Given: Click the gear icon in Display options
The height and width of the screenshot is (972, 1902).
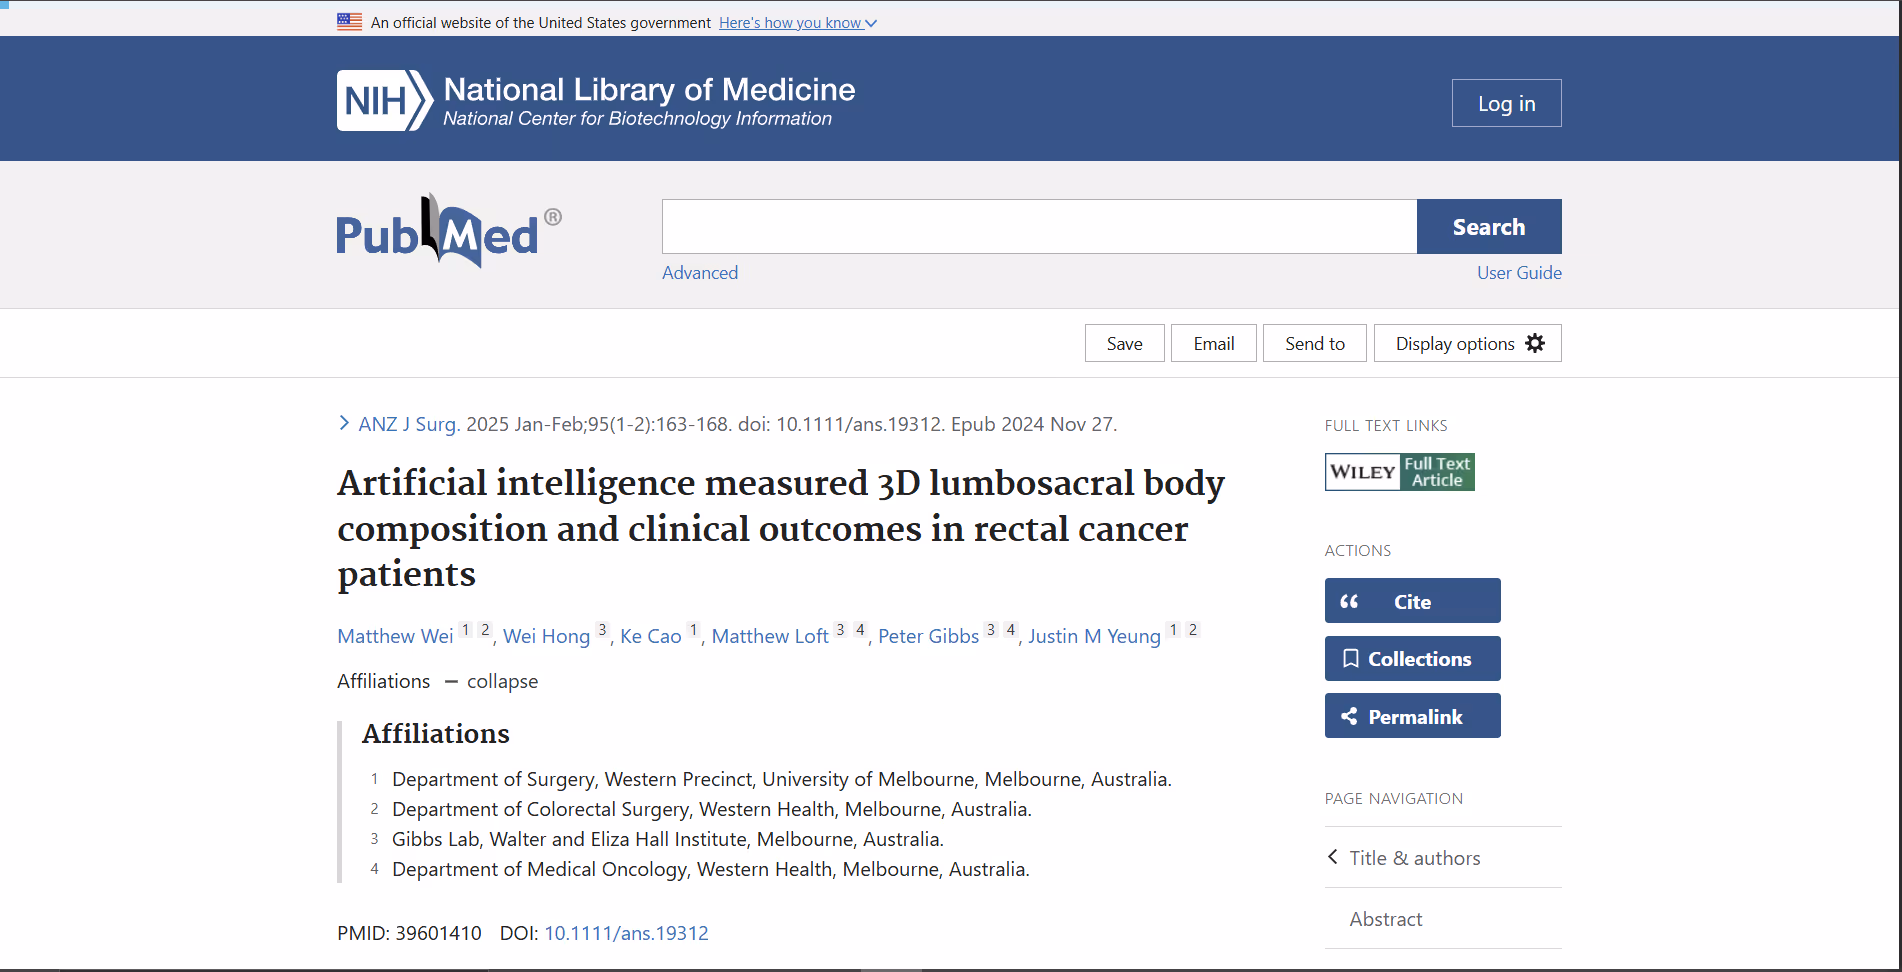Looking at the screenshot, I should (1535, 343).
